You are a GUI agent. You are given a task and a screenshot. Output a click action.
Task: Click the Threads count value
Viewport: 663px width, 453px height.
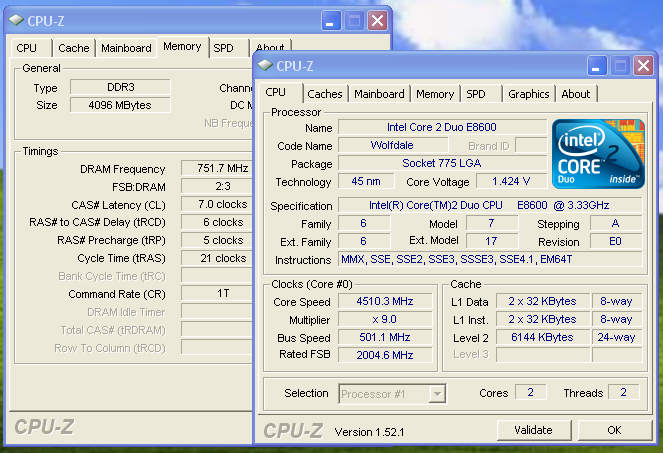click(x=624, y=393)
